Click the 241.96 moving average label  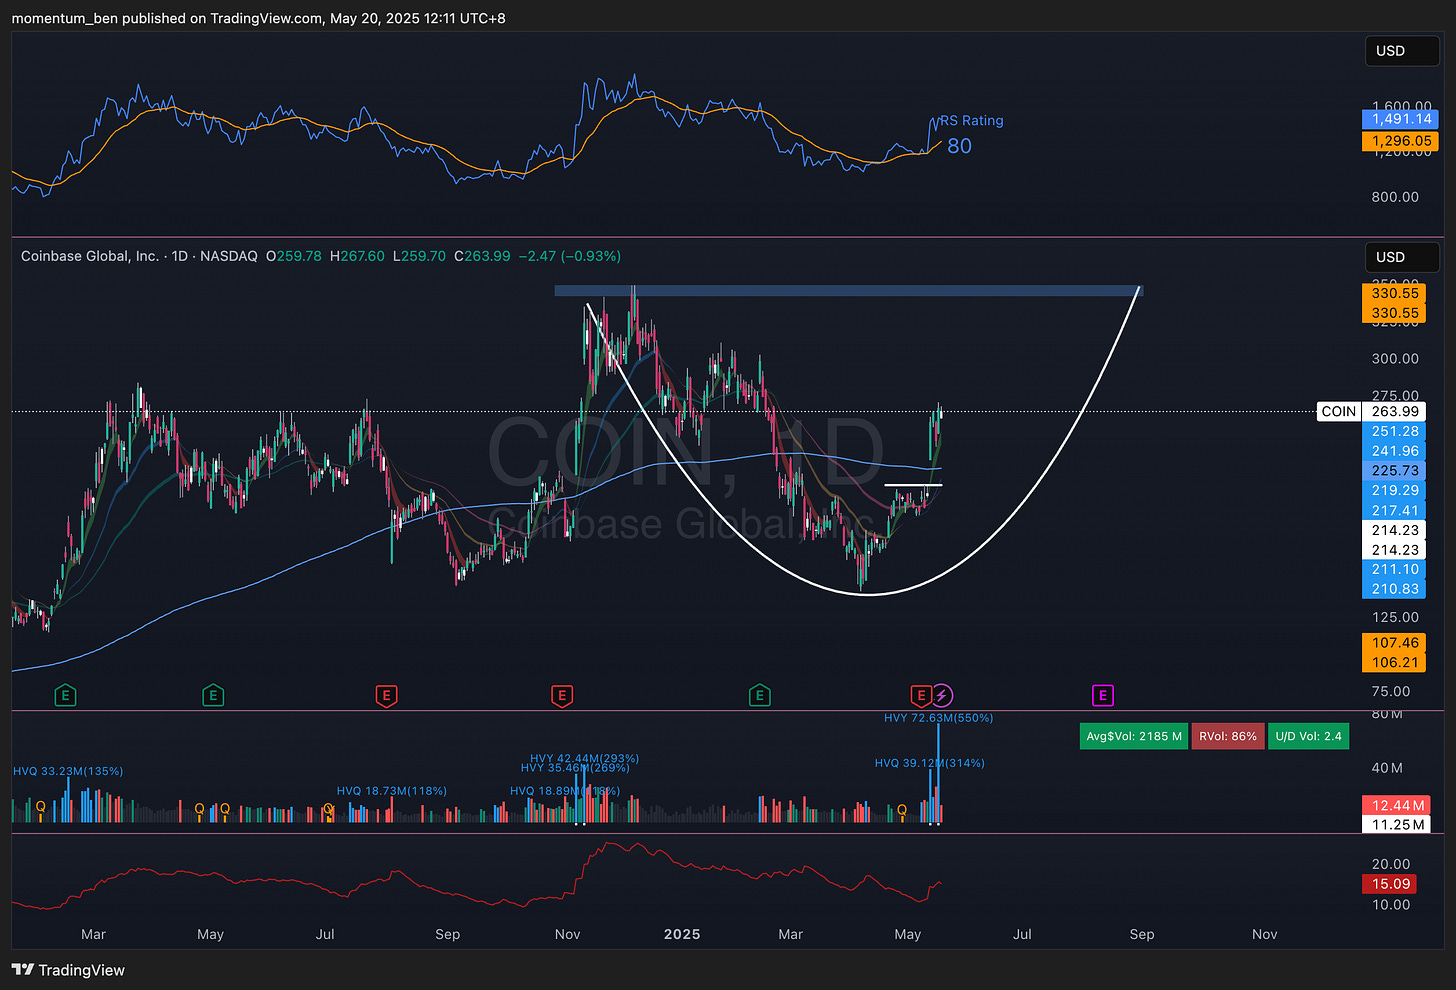pos(1394,451)
